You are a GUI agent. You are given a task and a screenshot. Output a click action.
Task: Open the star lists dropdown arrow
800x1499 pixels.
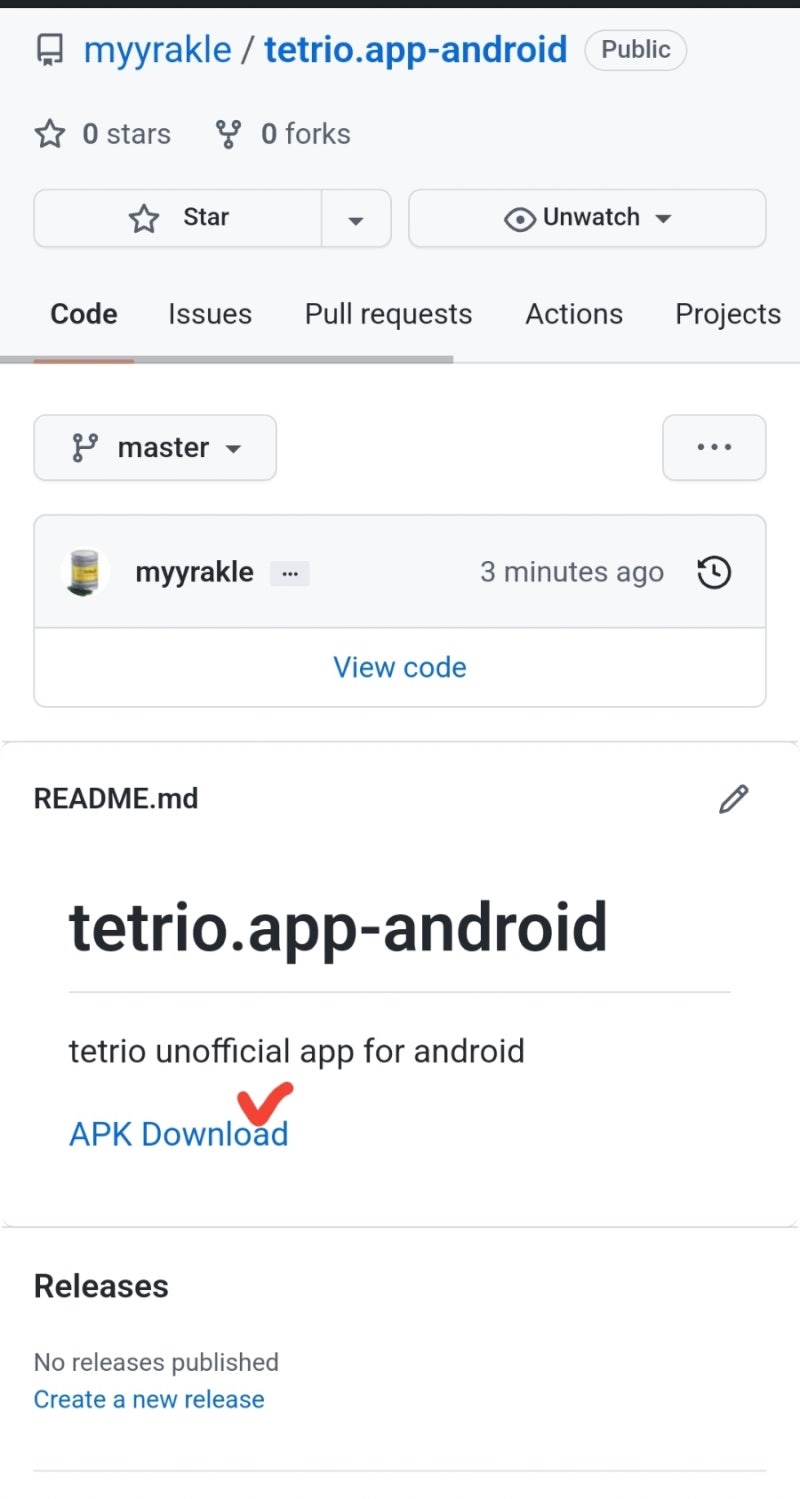[x=355, y=219]
